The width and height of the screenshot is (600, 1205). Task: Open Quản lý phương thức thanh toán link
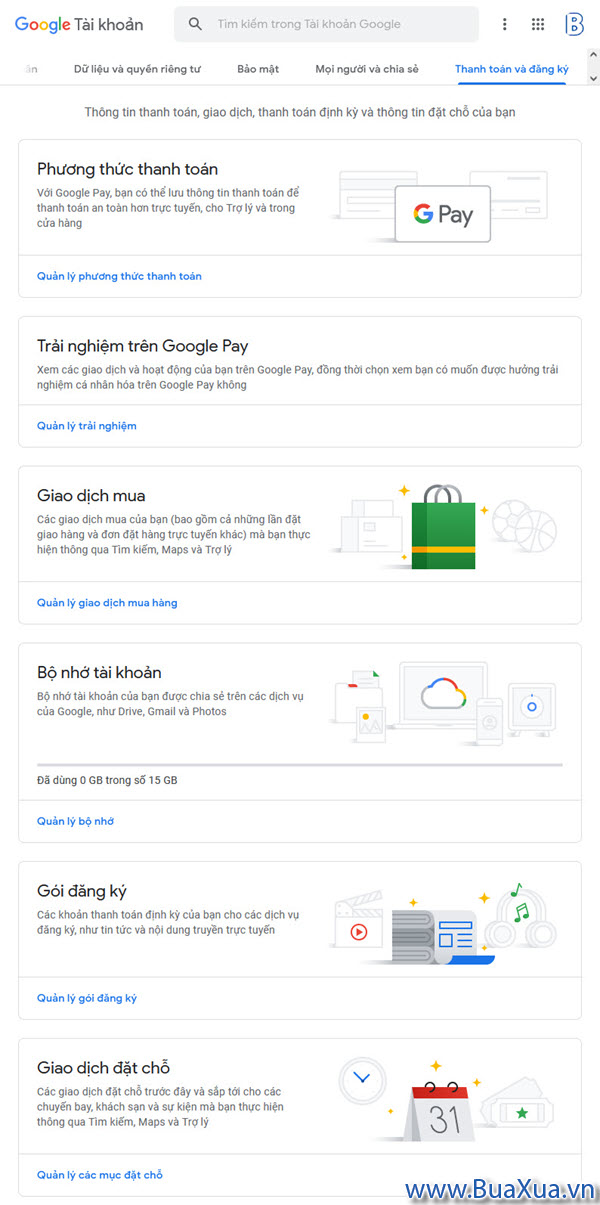(x=119, y=276)
